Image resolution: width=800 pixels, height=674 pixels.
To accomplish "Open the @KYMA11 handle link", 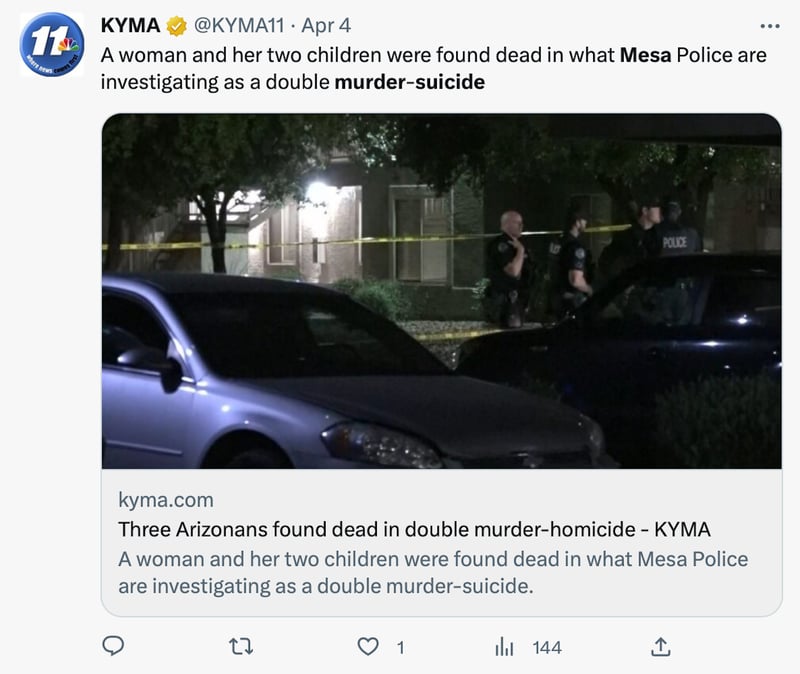I will (x=239, y=26).
